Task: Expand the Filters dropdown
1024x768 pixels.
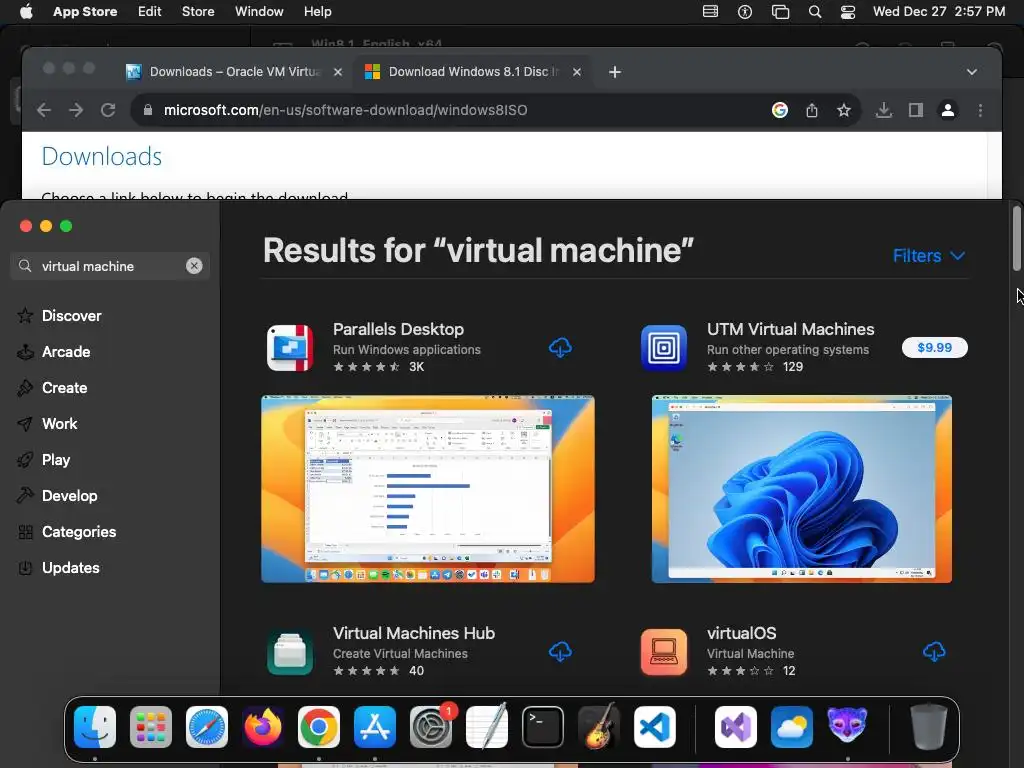Action: (929, 256)
